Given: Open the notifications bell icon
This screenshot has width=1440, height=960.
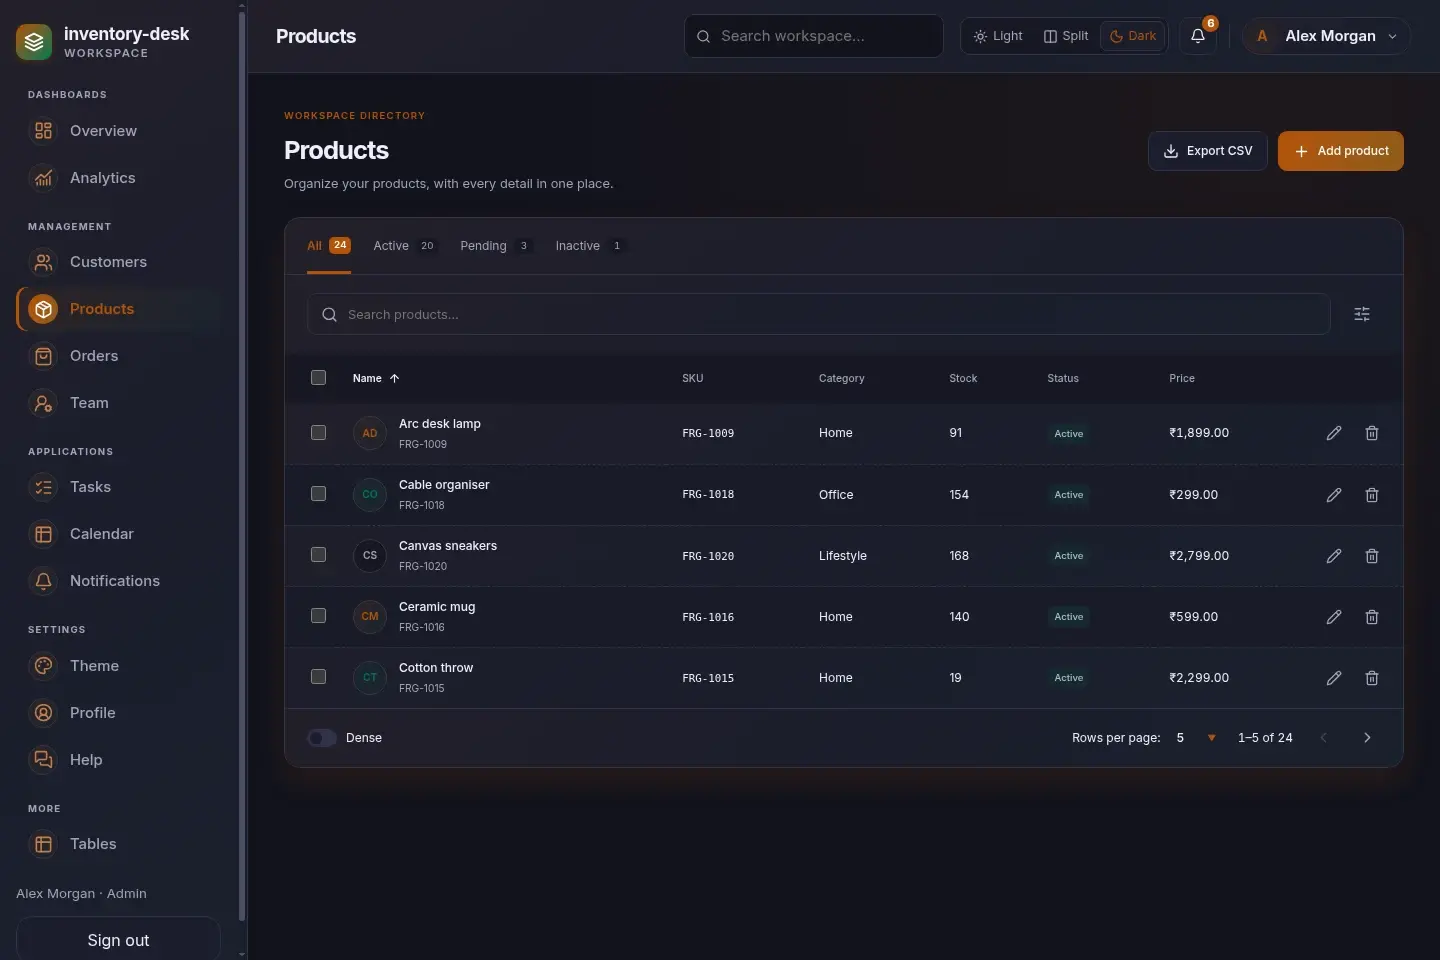Looking at the screenshot, I should 1198,36.
